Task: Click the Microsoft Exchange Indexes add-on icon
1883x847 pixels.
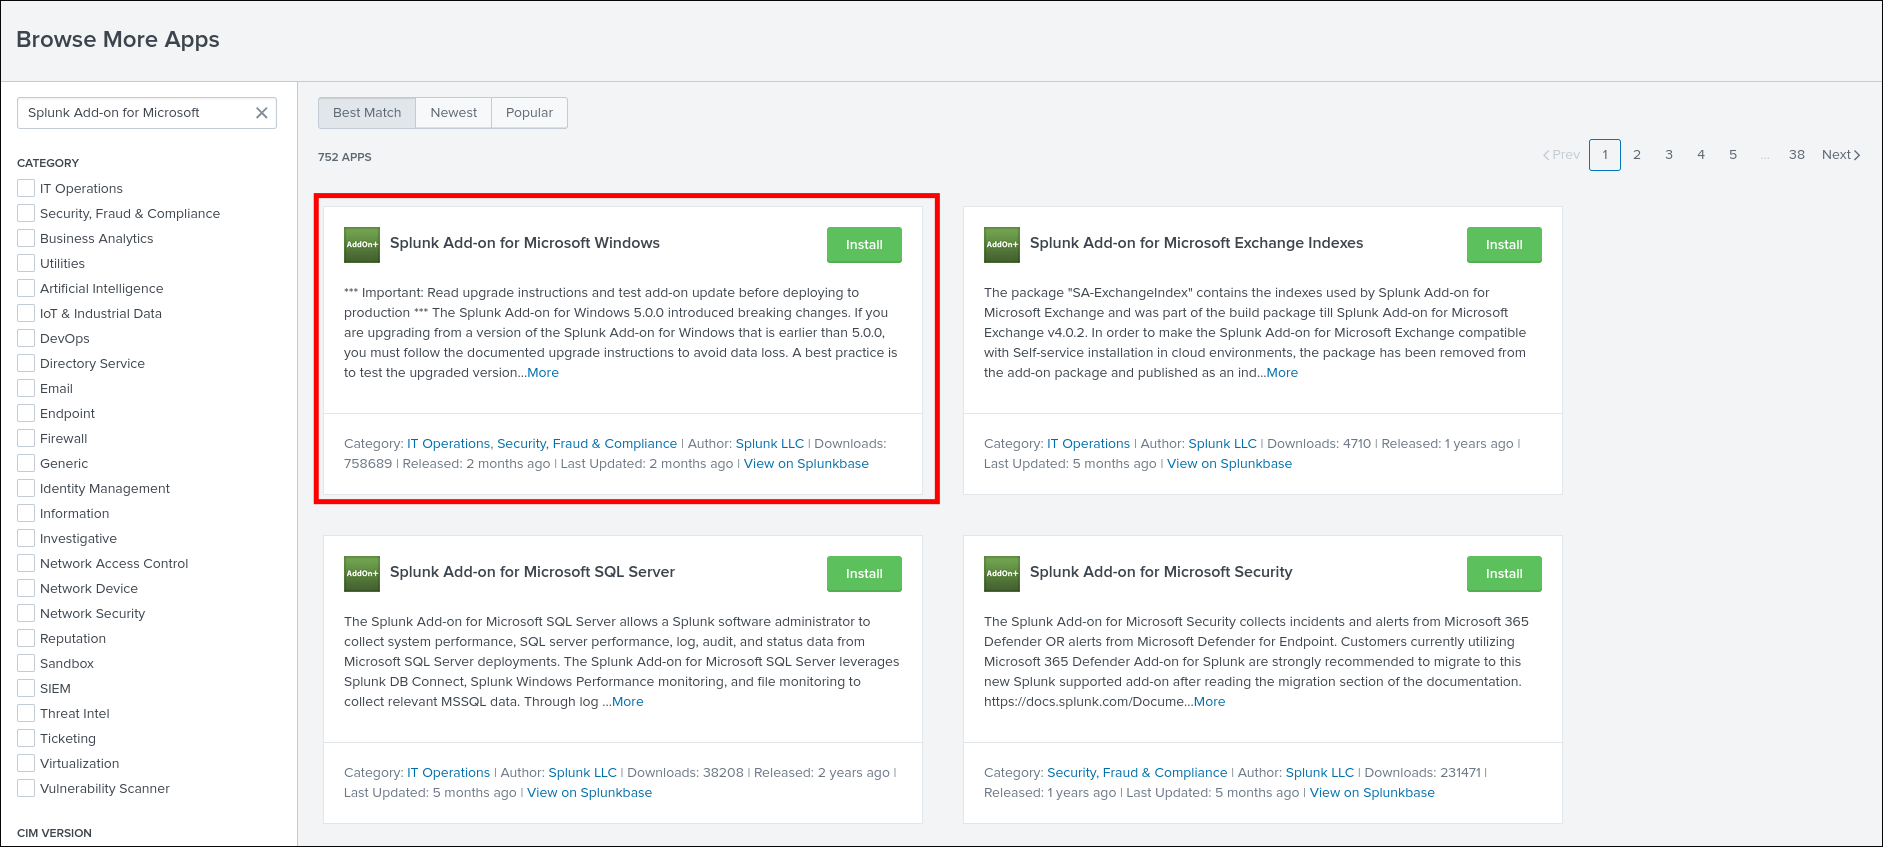Action: (1002, 245)
